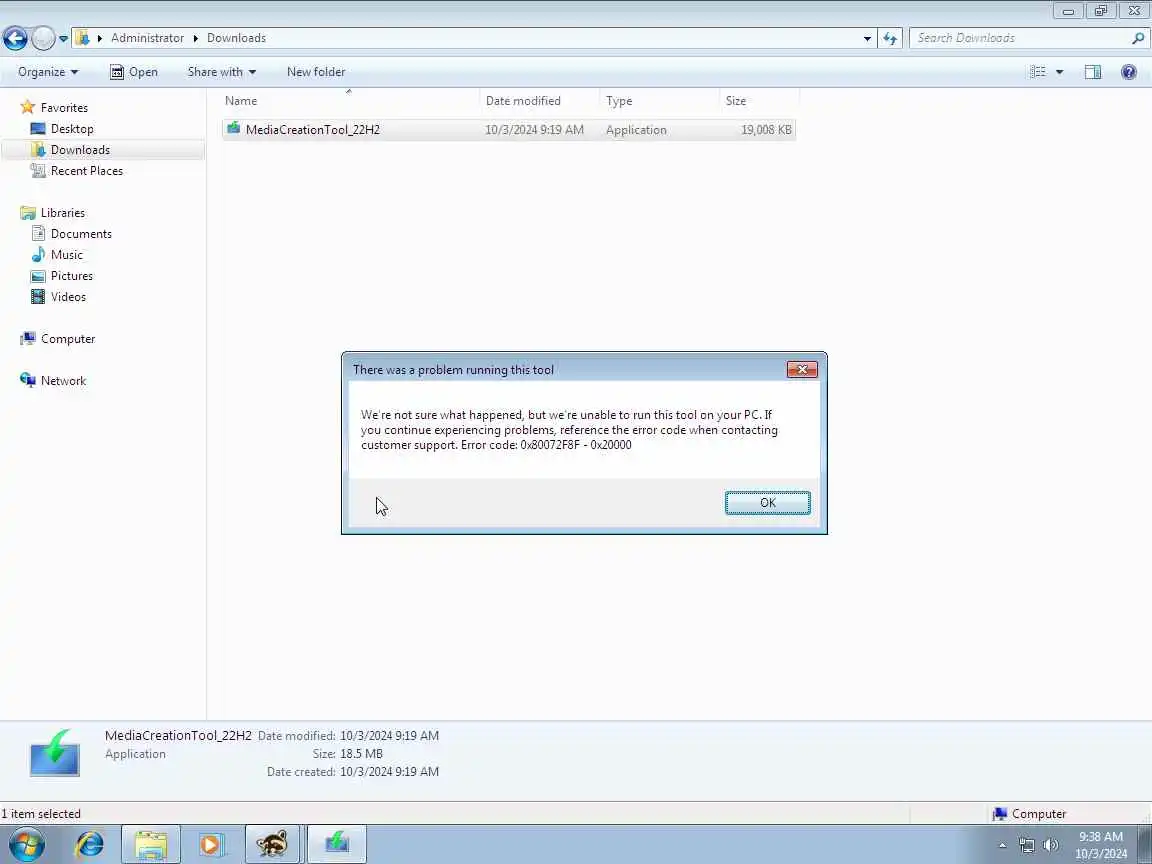
Task: Open Windows Explorer taskbar button
Action: tap(151, 844)
